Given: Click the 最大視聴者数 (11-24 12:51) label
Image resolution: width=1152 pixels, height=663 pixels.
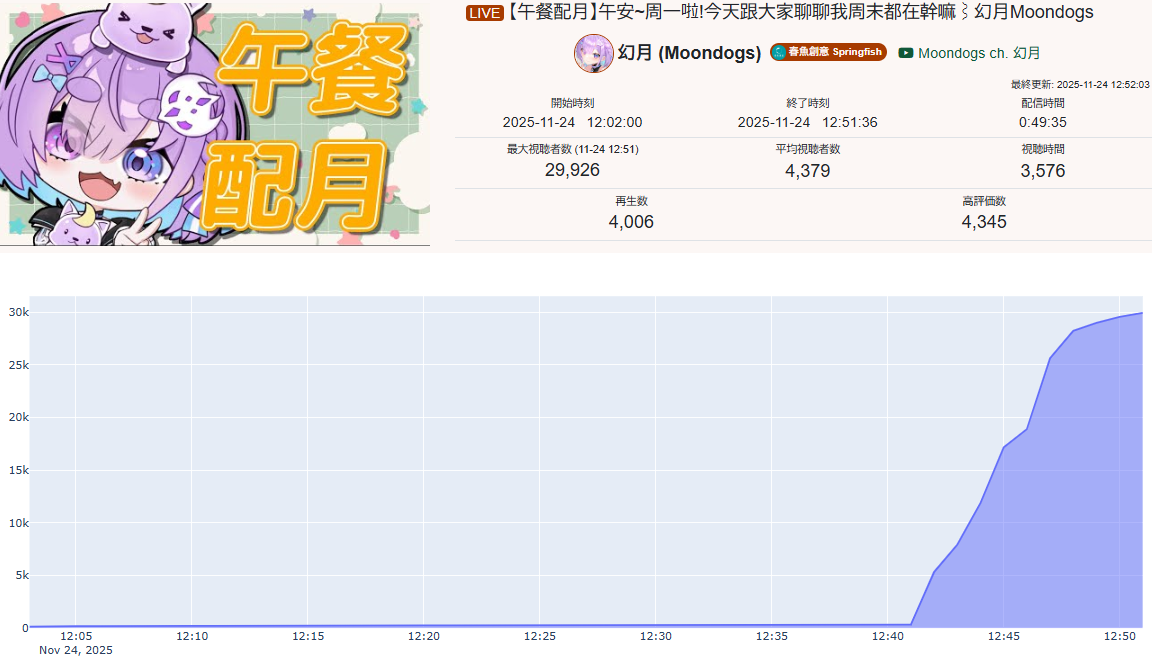Looking at the screenshot, I should (572, 149).
